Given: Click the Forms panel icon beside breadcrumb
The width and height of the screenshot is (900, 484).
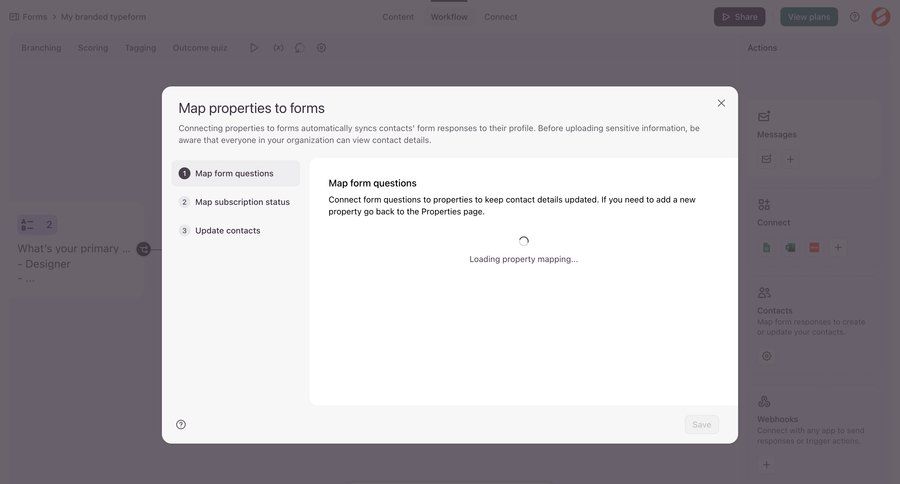Looking at the screenshot, I should (14, 17).
